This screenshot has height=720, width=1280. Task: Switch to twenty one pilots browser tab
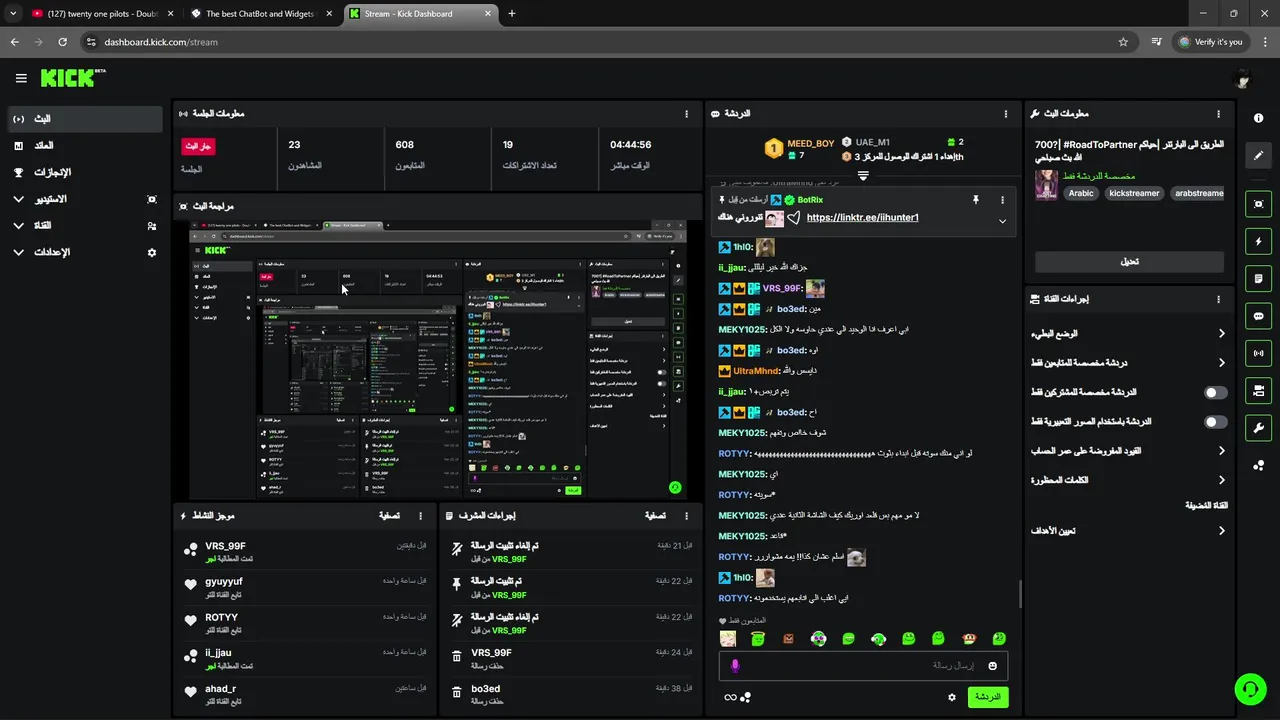tap(104, 14)
